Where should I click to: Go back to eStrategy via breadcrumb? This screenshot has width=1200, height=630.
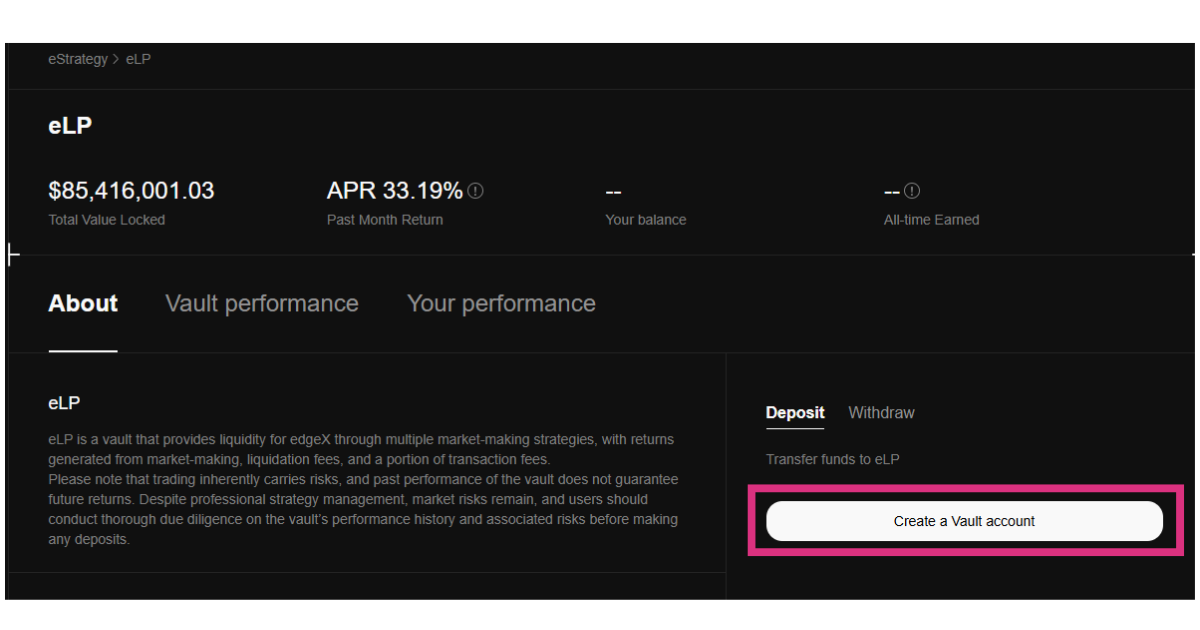[77, 59]
